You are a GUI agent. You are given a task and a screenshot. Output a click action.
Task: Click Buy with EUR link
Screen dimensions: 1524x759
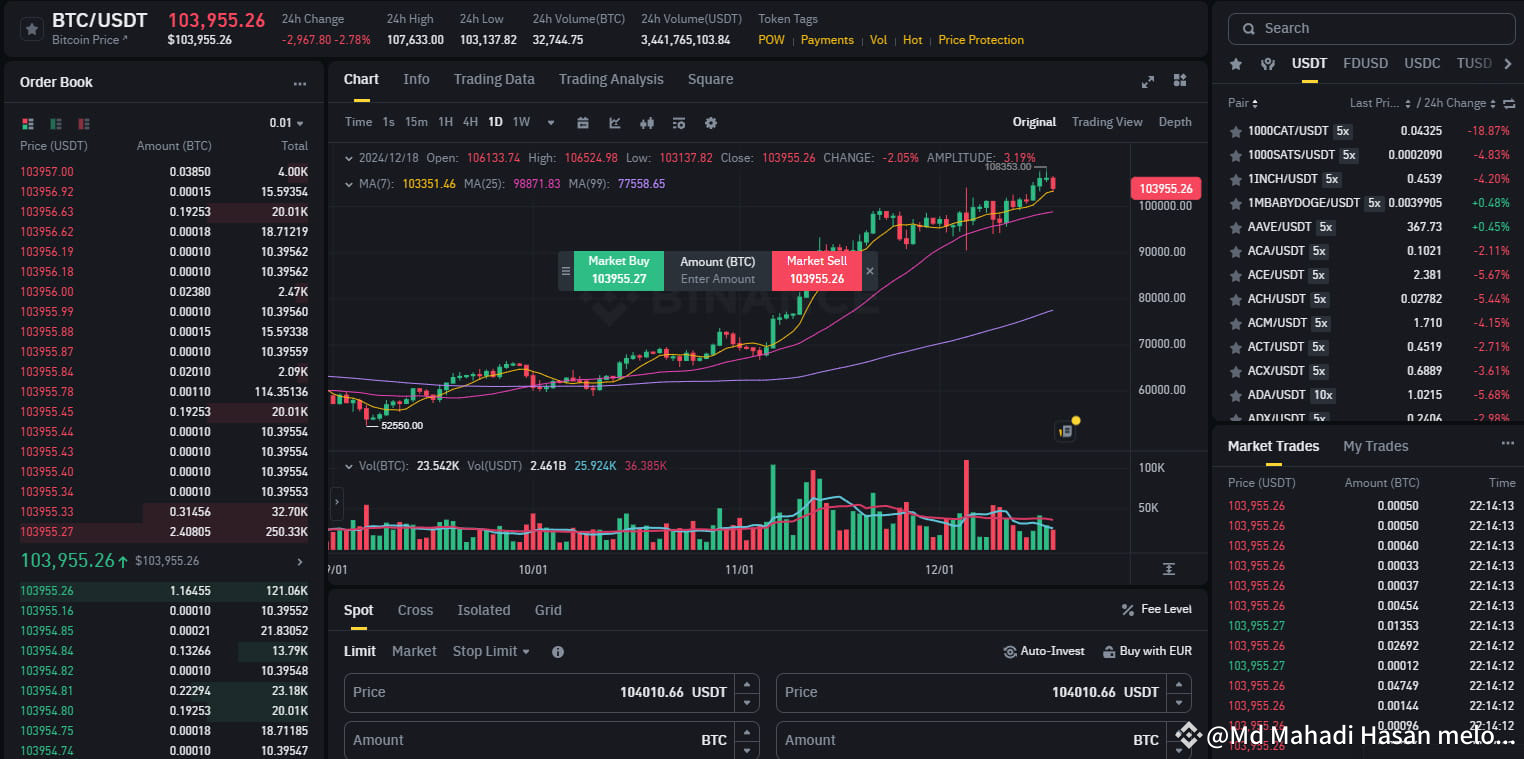[1147, 651]
